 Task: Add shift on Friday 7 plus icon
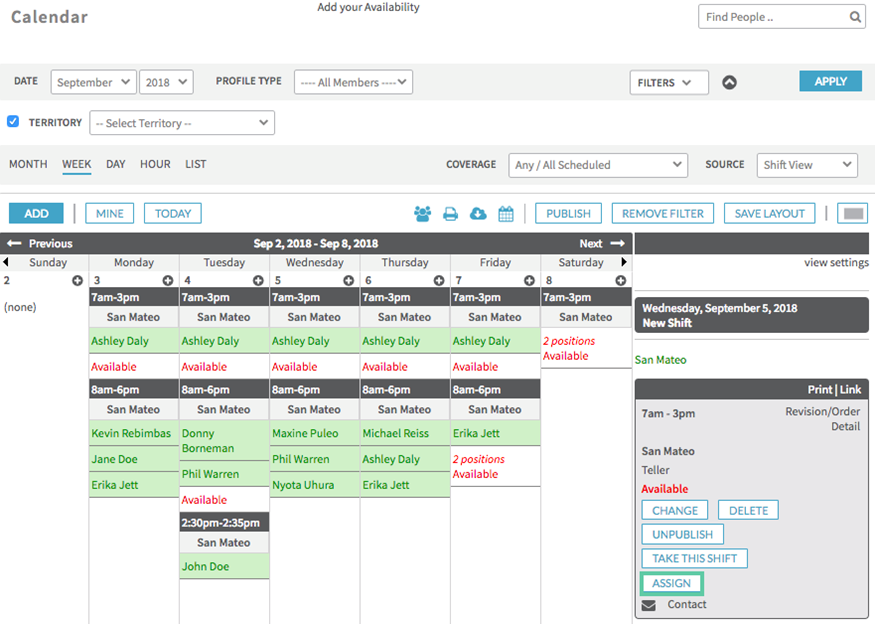[x=530, y=280]
